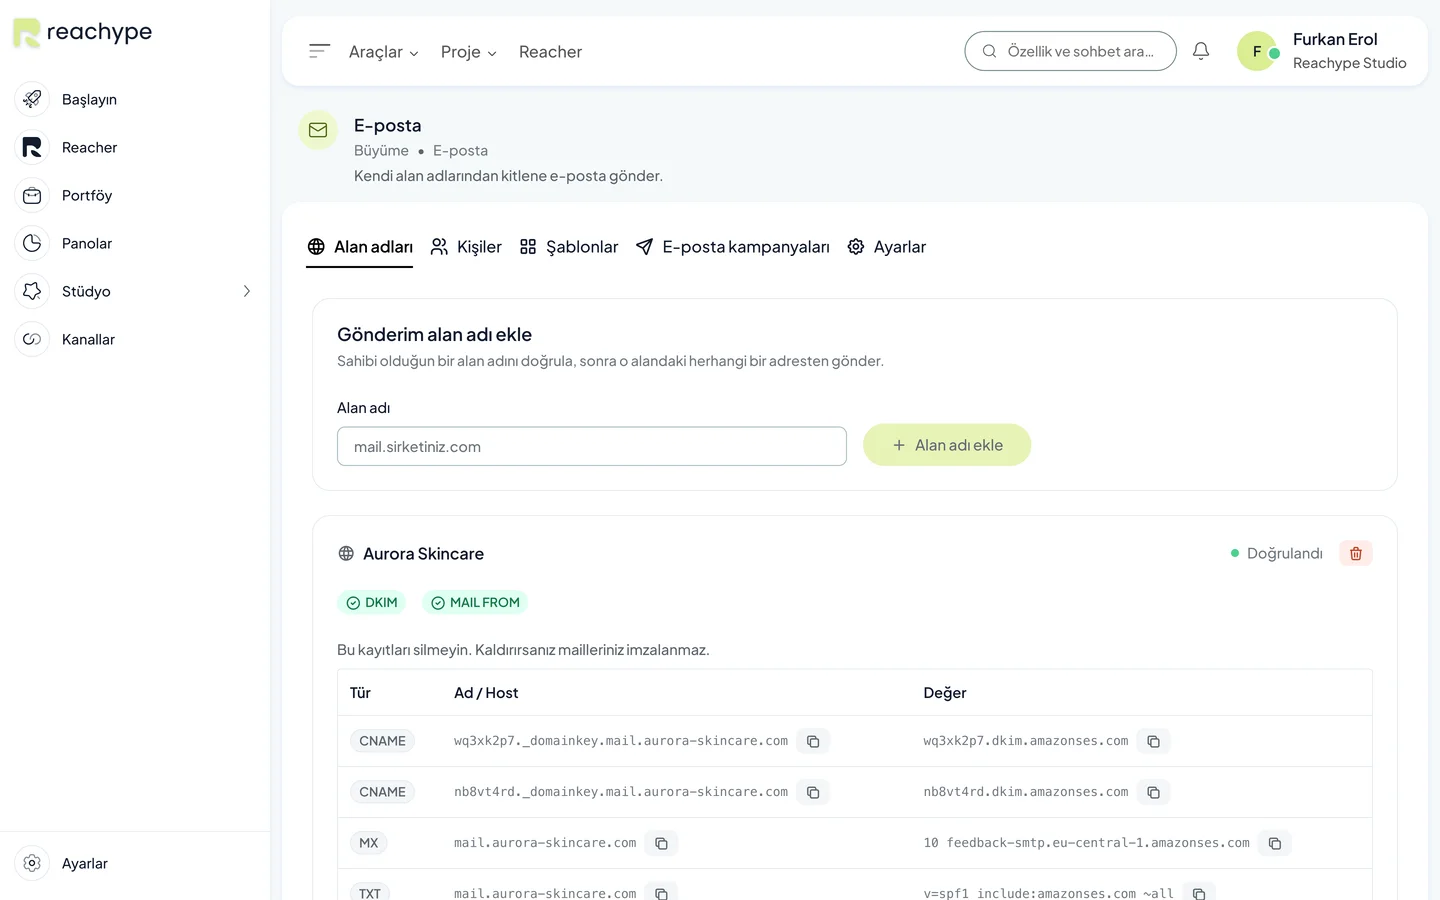Open the notifications bell

(1201, 51)
